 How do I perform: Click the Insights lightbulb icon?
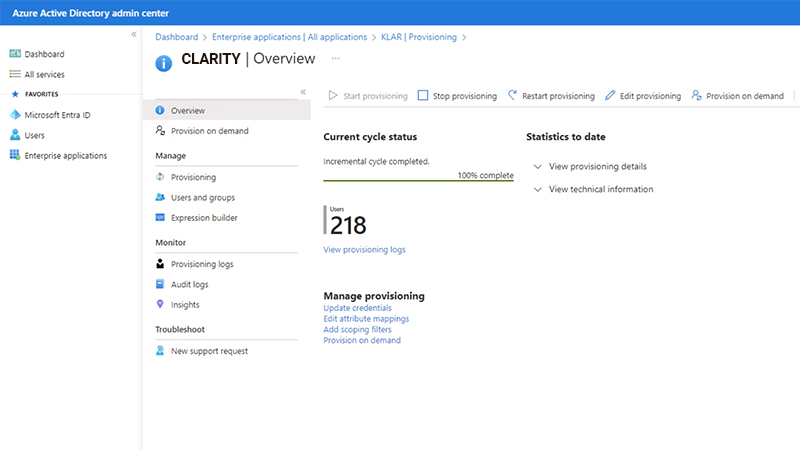[x=160, y=304]
